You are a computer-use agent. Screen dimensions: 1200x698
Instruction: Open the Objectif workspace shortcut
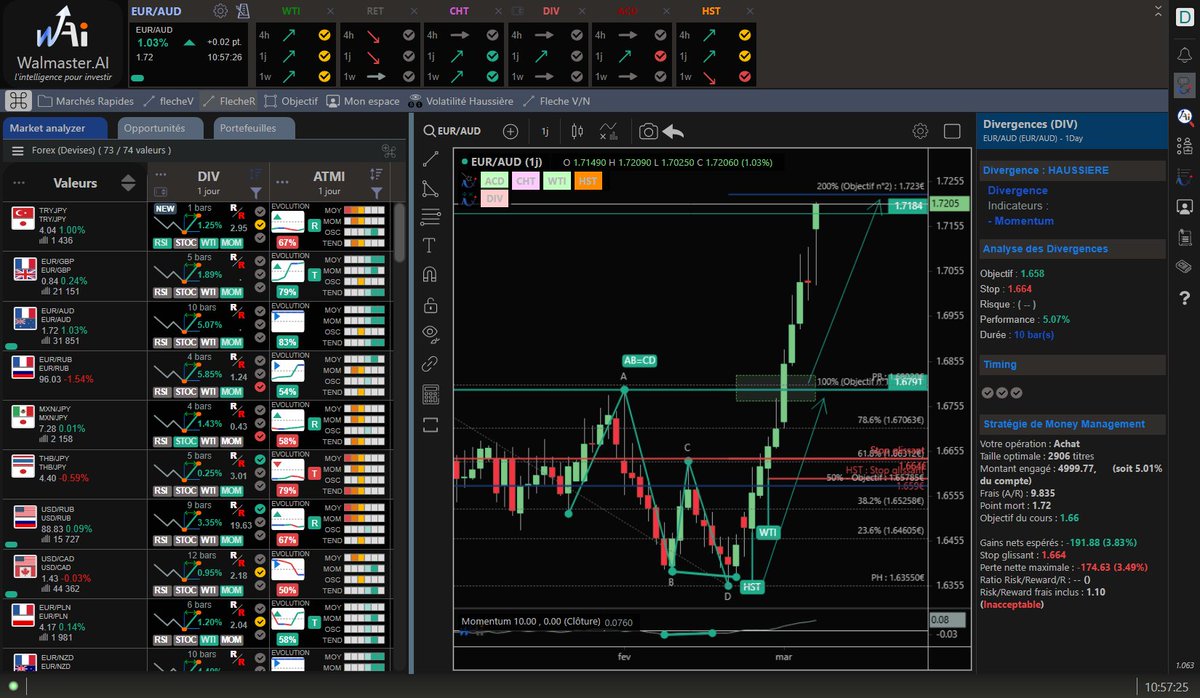(291, 101)
